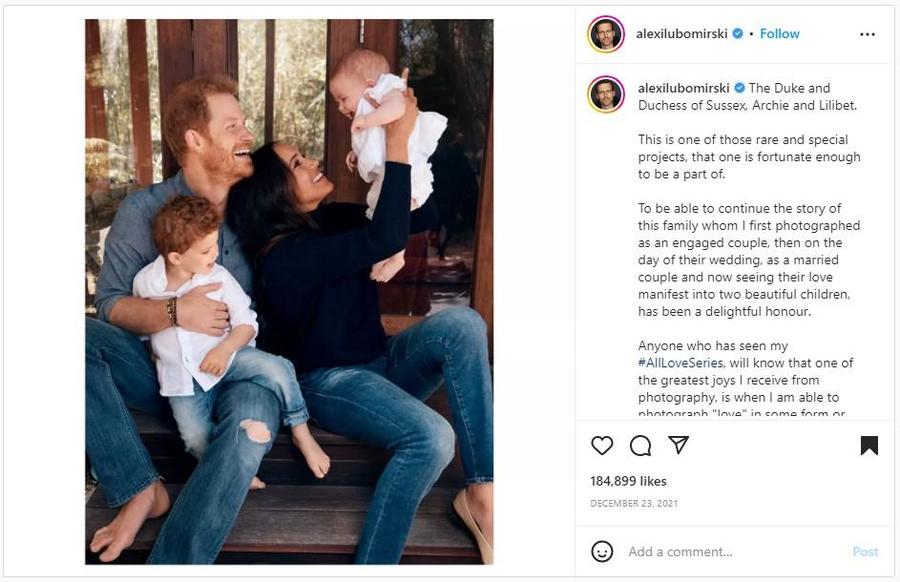Share the post with the paper plane icon

[x=679, y=445]
